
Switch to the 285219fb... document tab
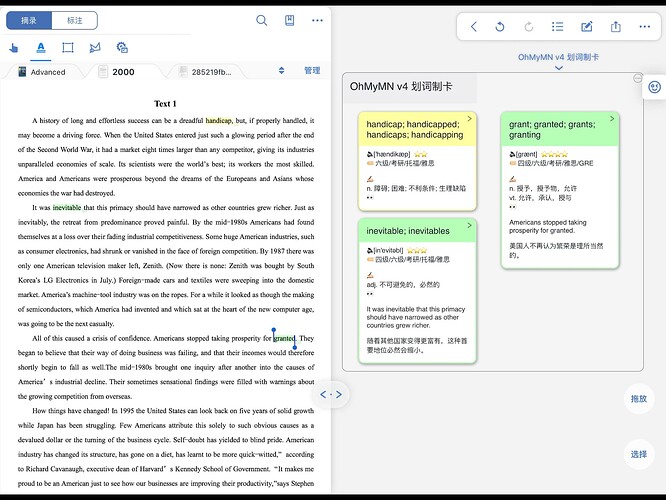click(x=205, y=72)
